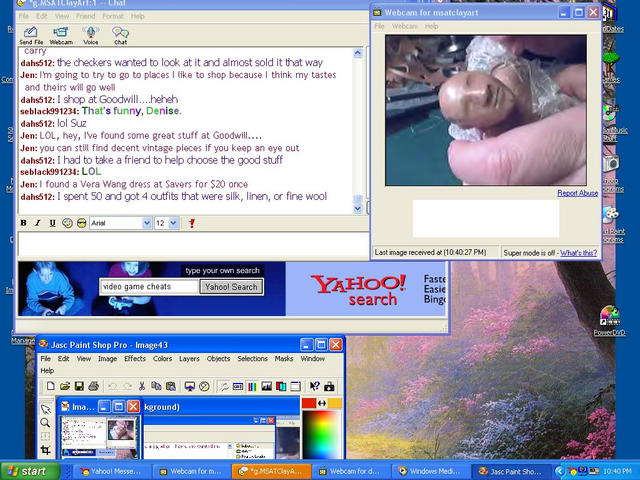The width and height of the screenshot is (640, 480).
Task: Toggle Underline text formatting
Action: (x=52, y=223)
